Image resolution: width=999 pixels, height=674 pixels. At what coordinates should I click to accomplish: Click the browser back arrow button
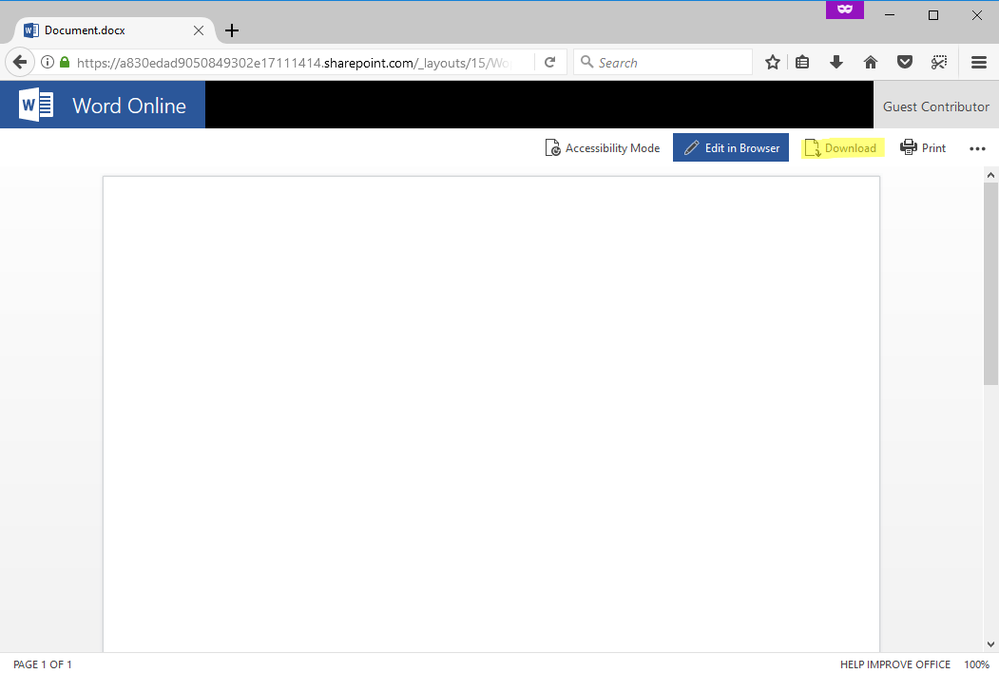coord(20,62)
